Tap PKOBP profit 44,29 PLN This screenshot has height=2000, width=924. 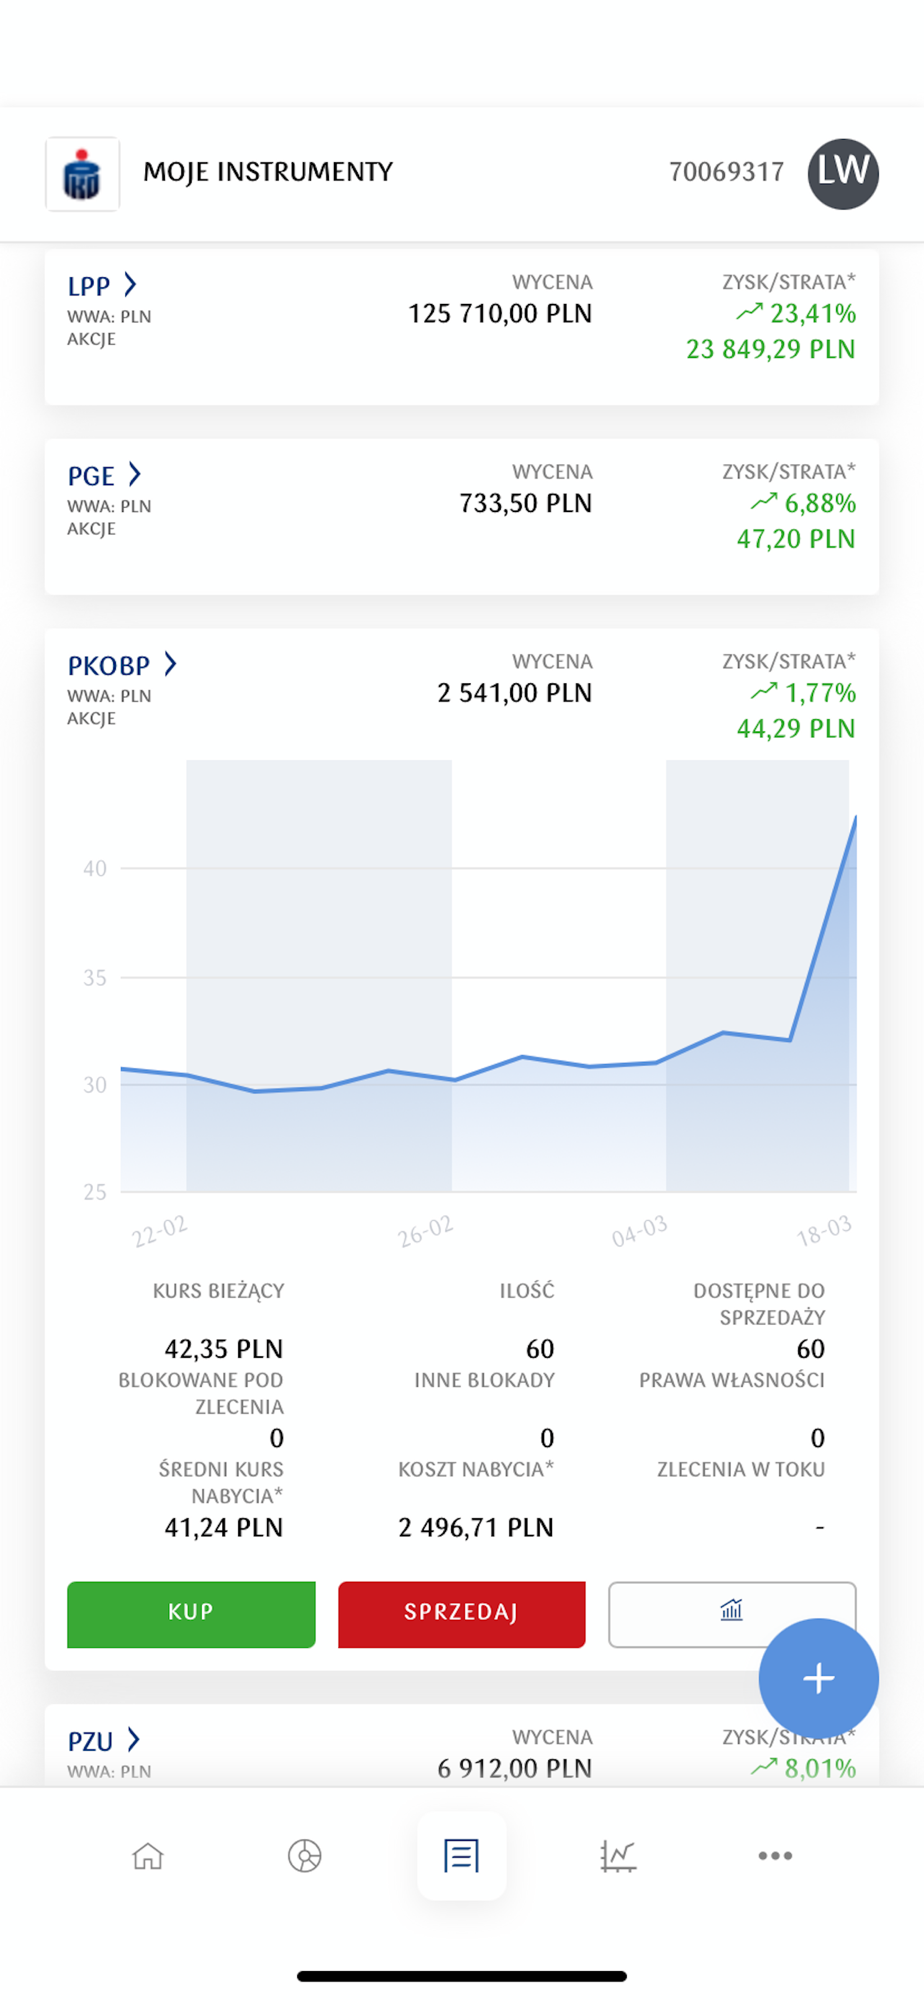[796, 729]
